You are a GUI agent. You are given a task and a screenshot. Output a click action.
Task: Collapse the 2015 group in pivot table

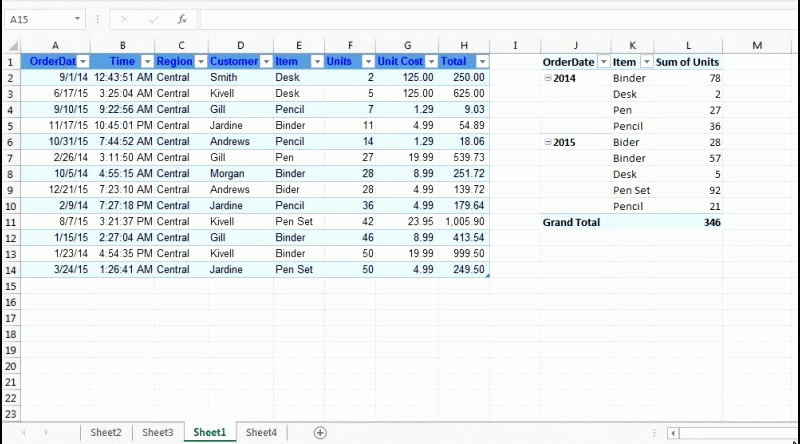click(x=547, y=142)
